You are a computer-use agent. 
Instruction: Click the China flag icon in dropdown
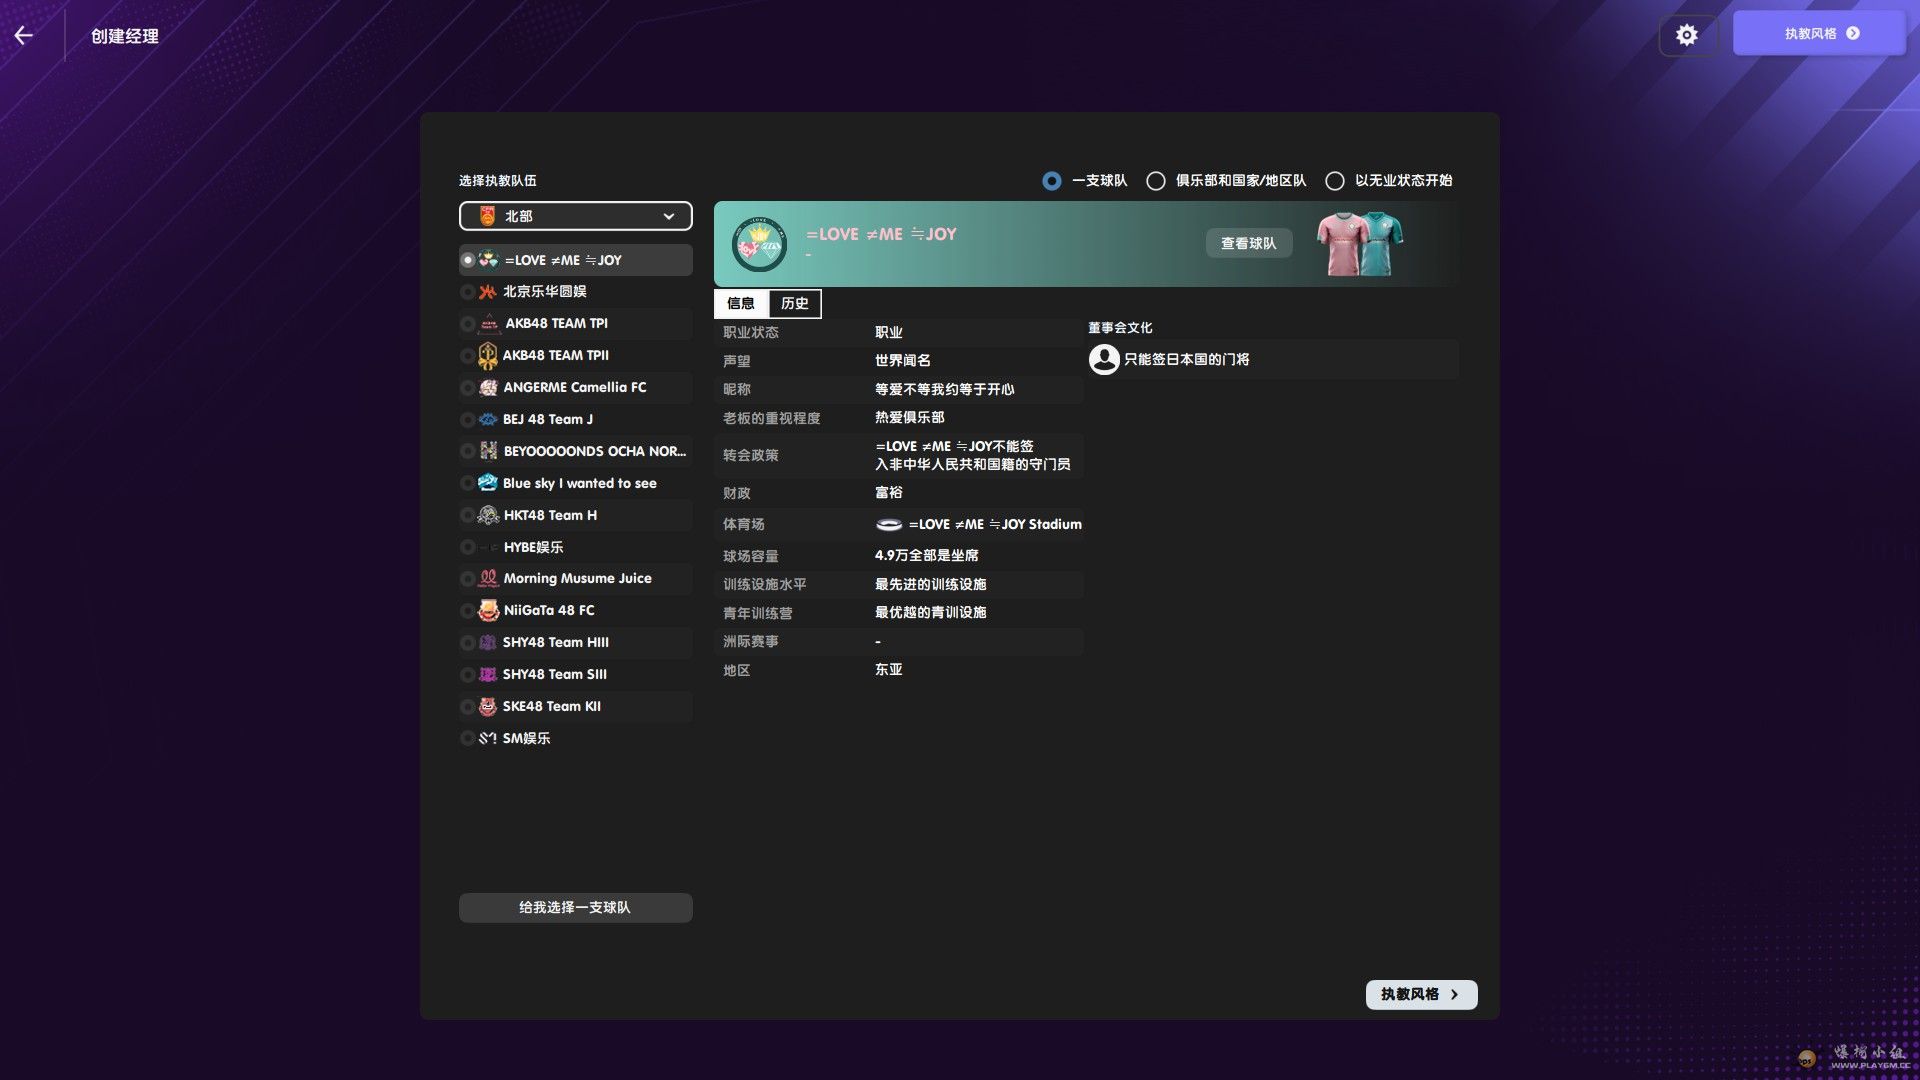coord(488,217)
